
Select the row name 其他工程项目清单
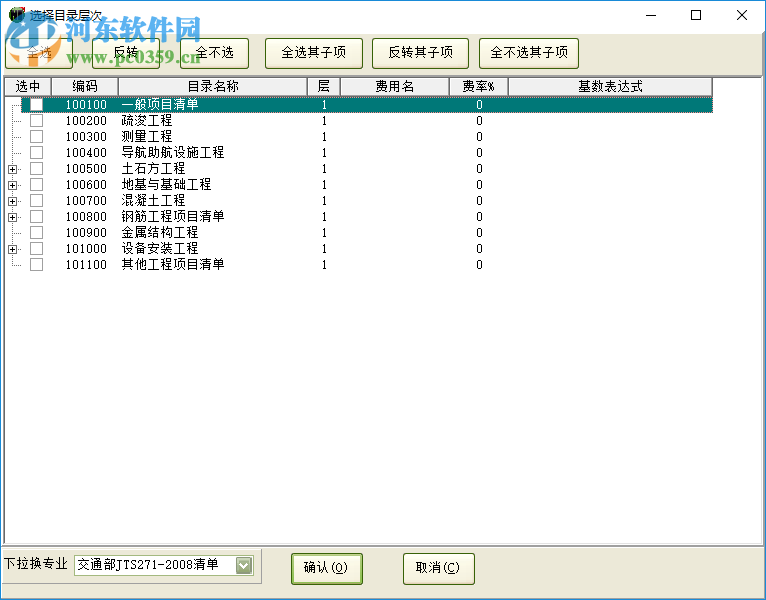point(172,265)
